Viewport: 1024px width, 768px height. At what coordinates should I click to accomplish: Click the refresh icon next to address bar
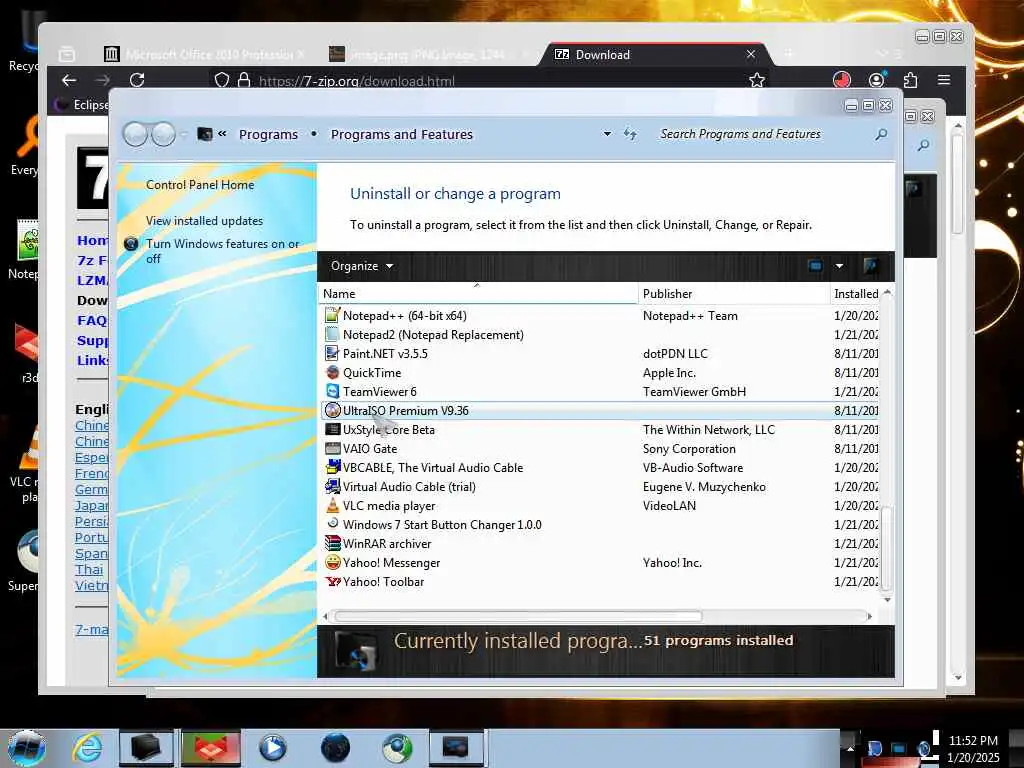click(630, 134)
